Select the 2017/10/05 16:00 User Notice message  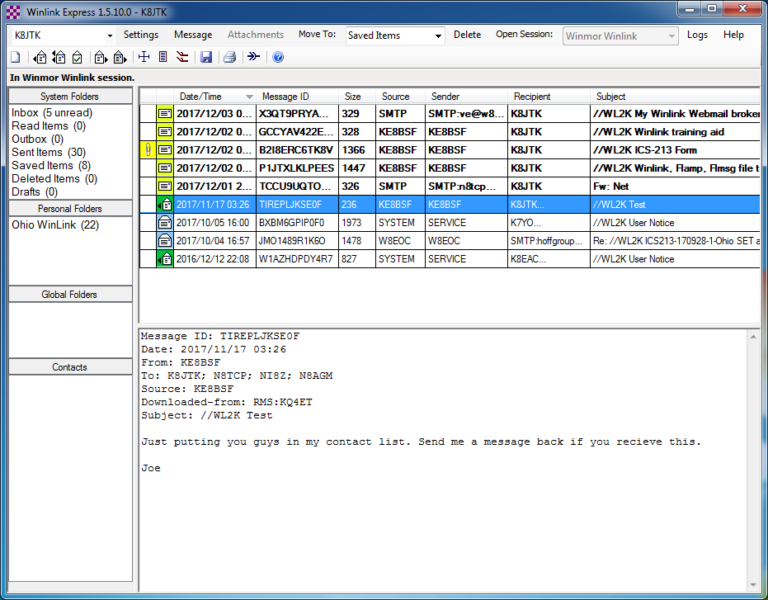[450, 222]
